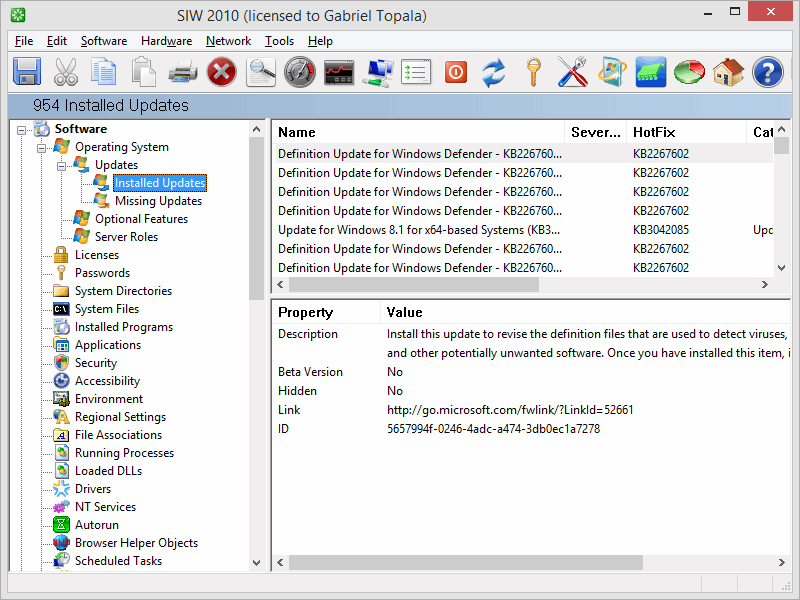
Task: Sort by the Name column header
Action: coord(418,132)
